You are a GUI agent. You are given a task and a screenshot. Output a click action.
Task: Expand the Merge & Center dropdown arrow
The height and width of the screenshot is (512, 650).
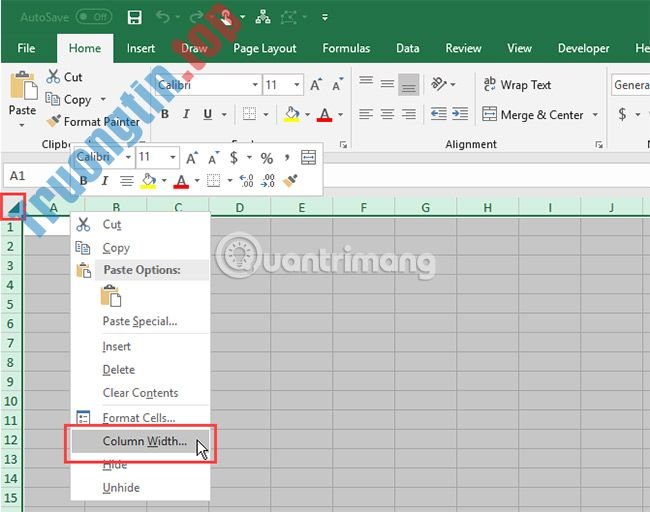595,114
